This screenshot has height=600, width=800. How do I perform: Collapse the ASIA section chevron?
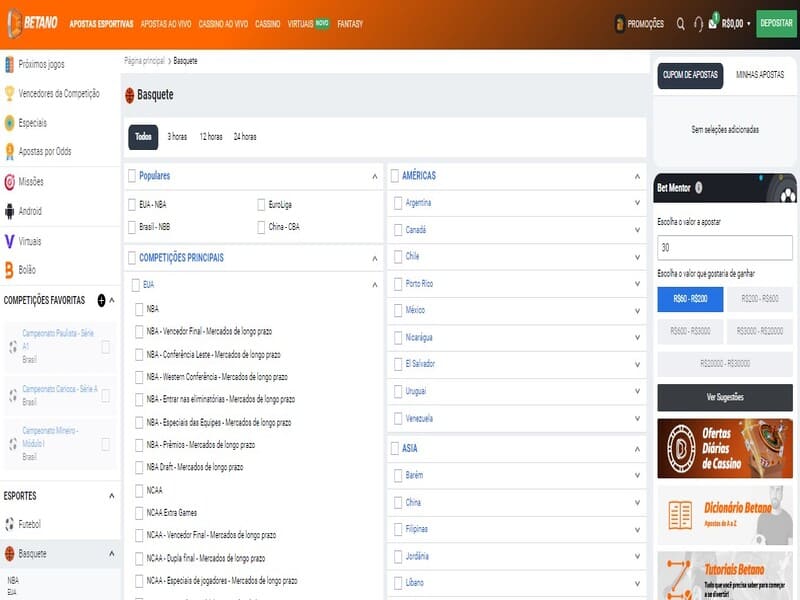coord(637,449)
